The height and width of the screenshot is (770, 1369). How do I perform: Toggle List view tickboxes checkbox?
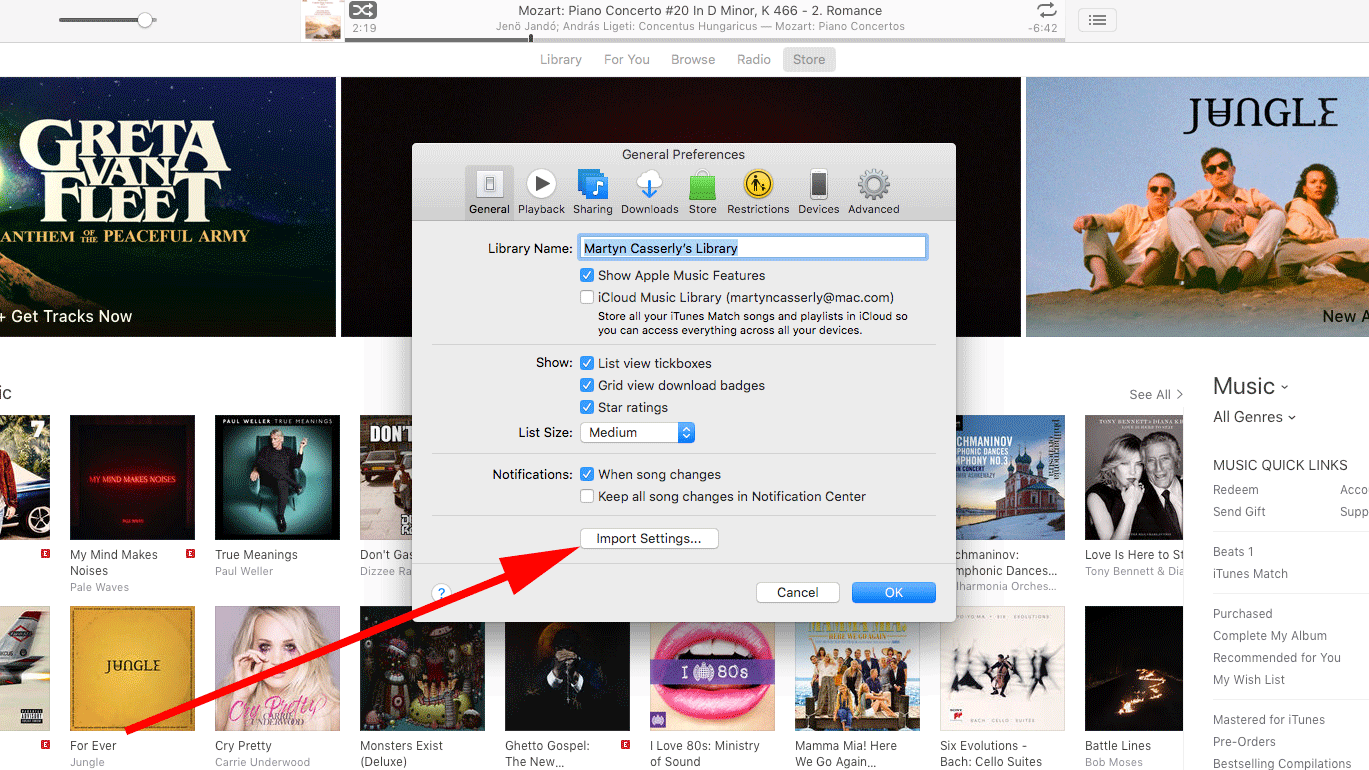click(587, 363)
